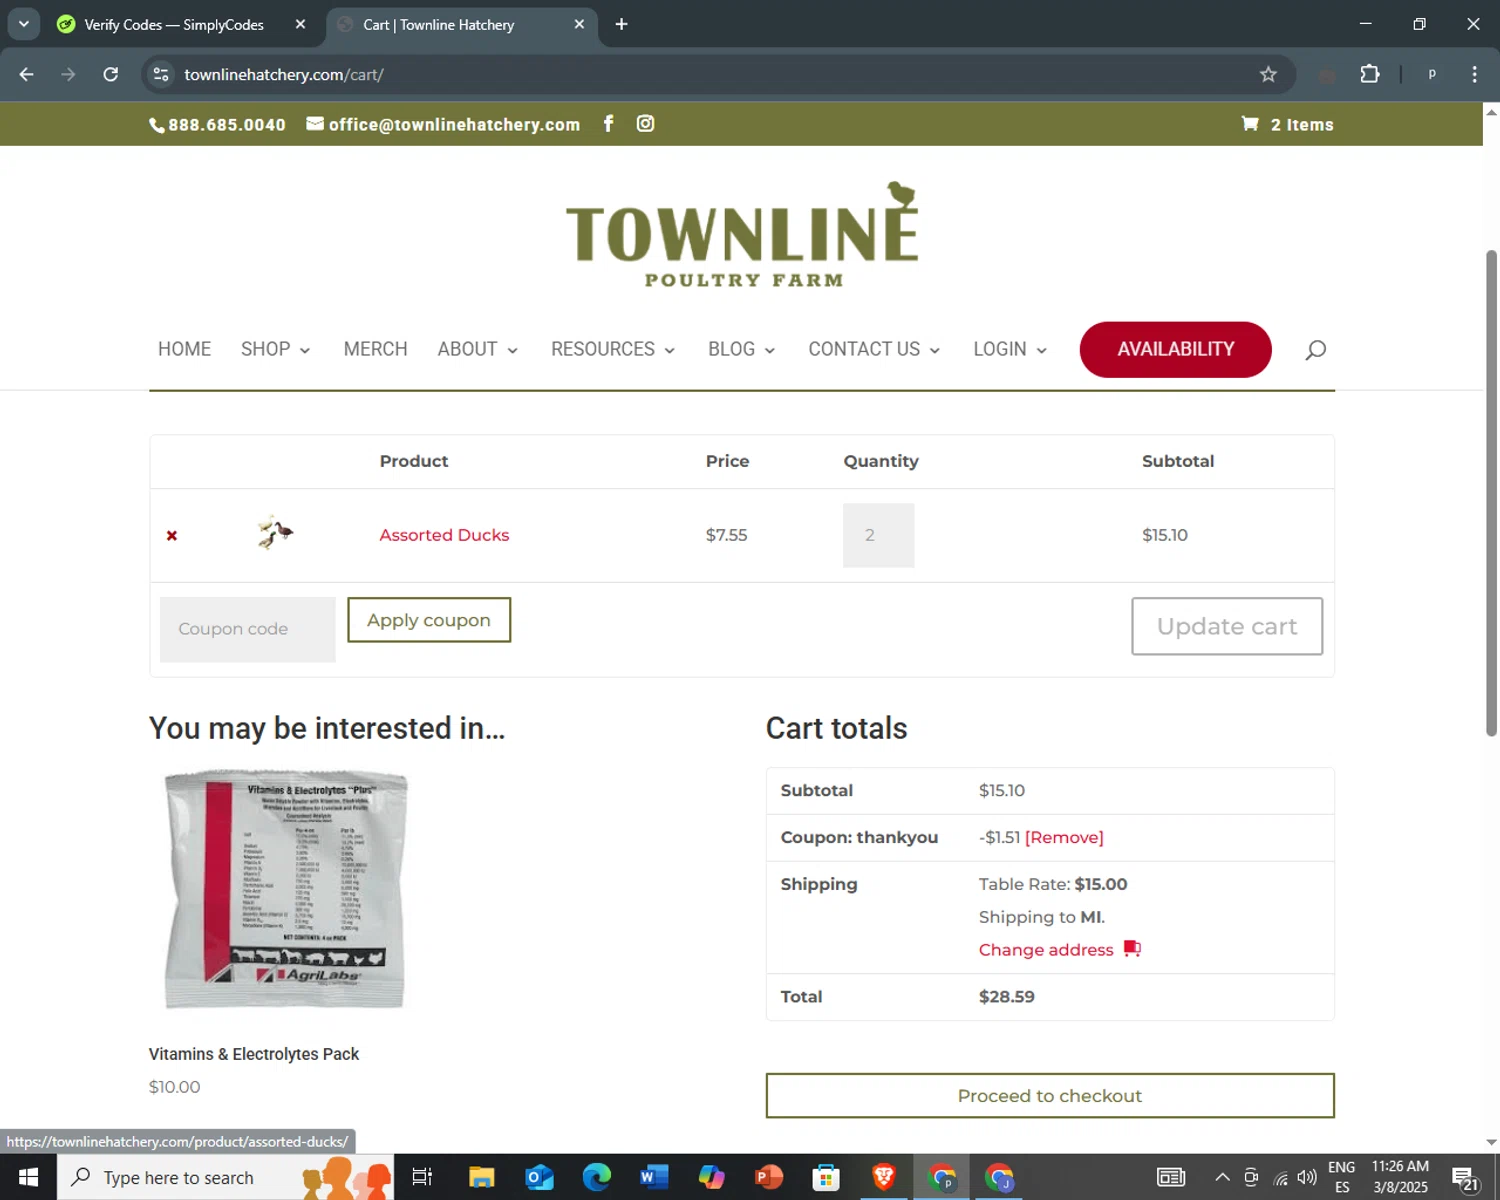The image size is (1500, 1200).
Task: Launch Microsoft Edge from taskbar
Action: [597, 1177]
